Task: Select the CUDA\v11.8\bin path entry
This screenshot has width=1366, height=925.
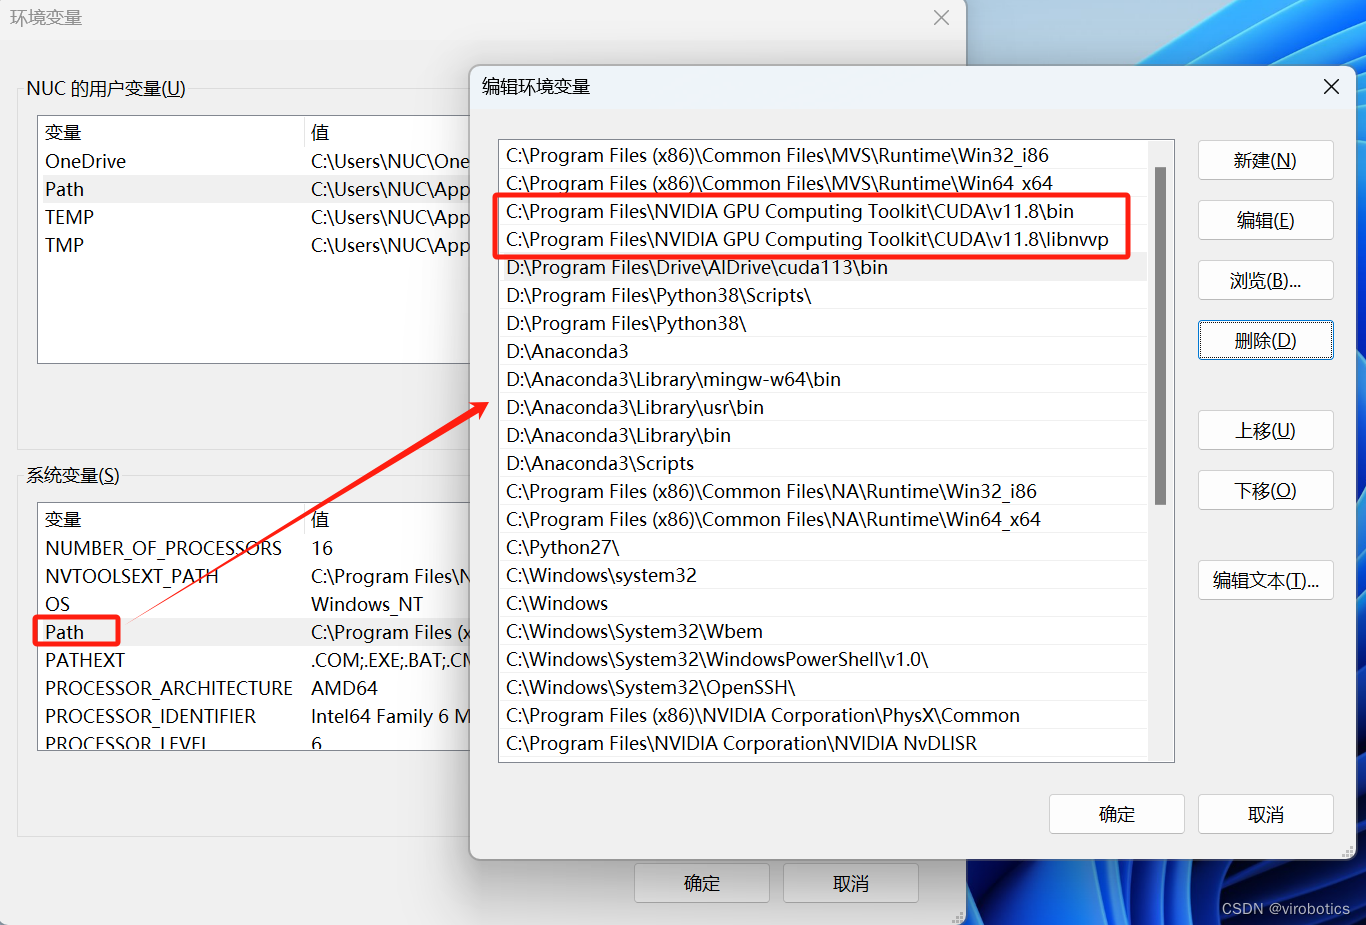Action: tap(823, 211)
